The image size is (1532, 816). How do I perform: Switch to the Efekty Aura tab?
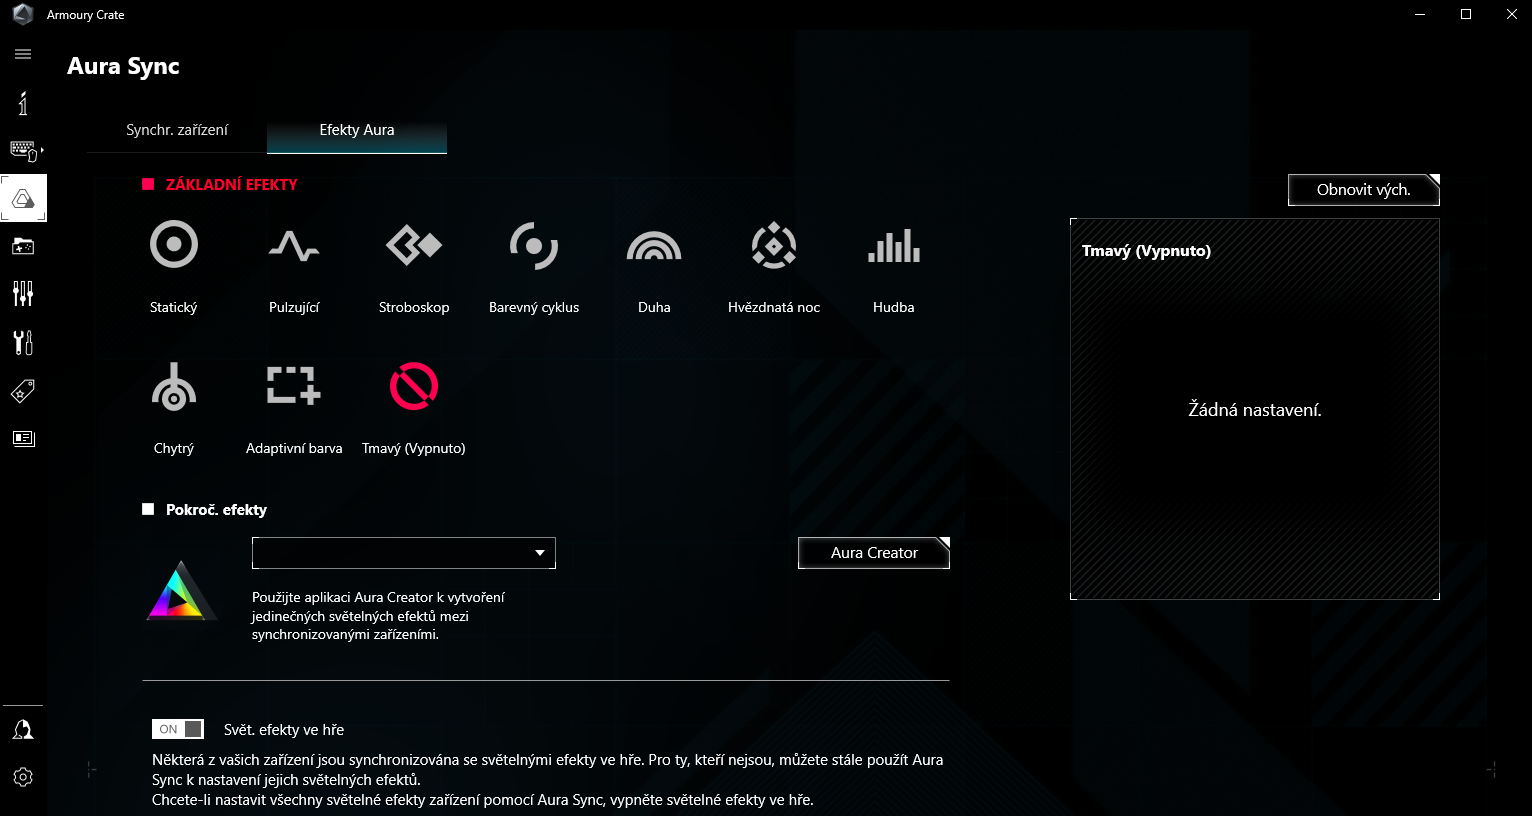click(x=357, y=130)
